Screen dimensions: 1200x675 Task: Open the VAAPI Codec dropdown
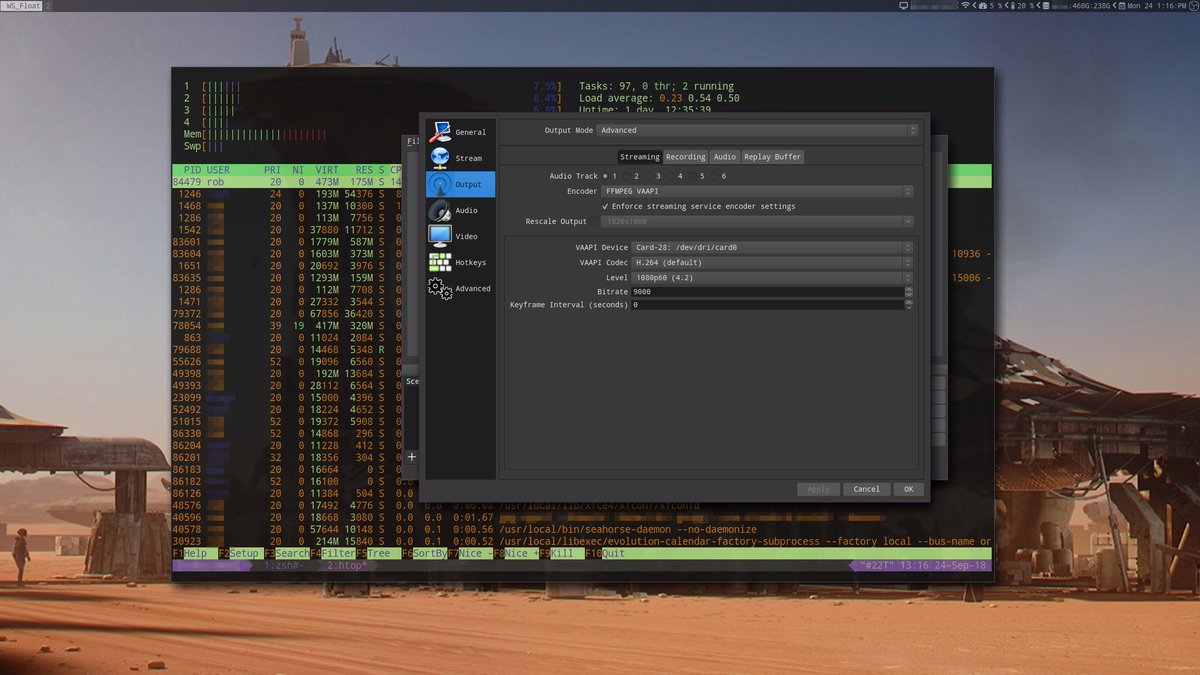pos(772,262)
